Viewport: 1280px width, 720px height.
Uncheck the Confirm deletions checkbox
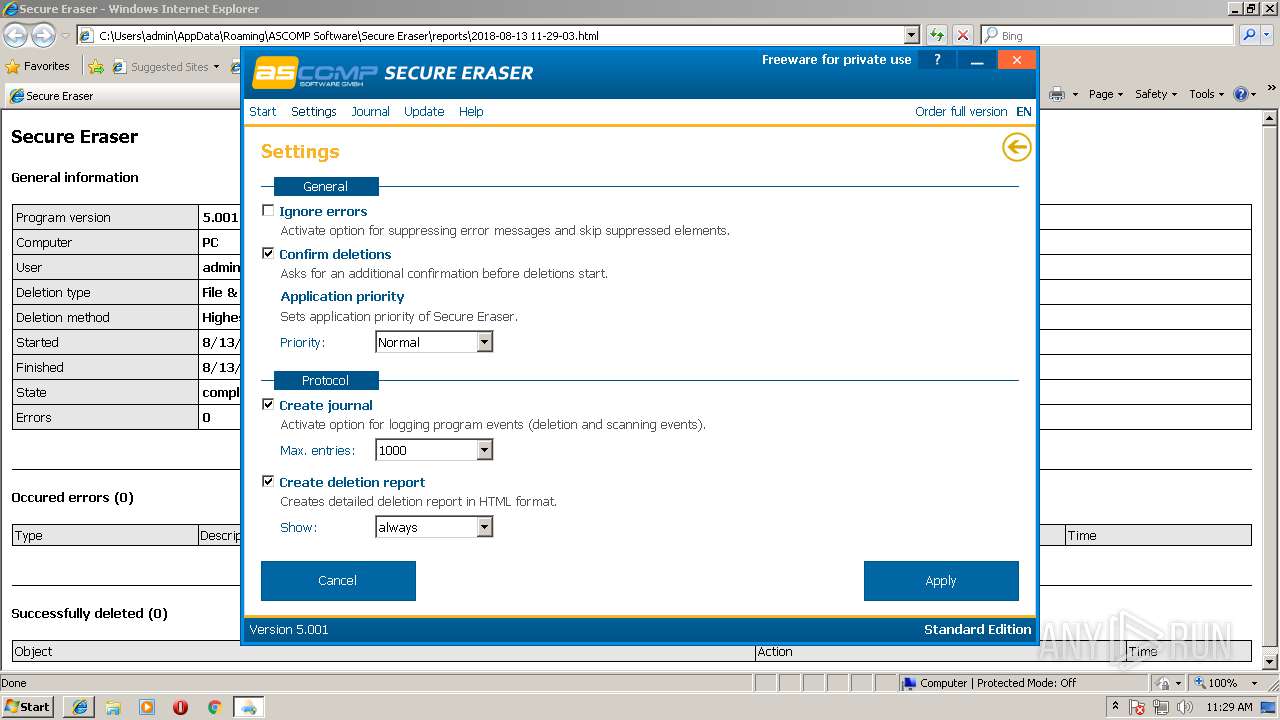click(268, 254)
